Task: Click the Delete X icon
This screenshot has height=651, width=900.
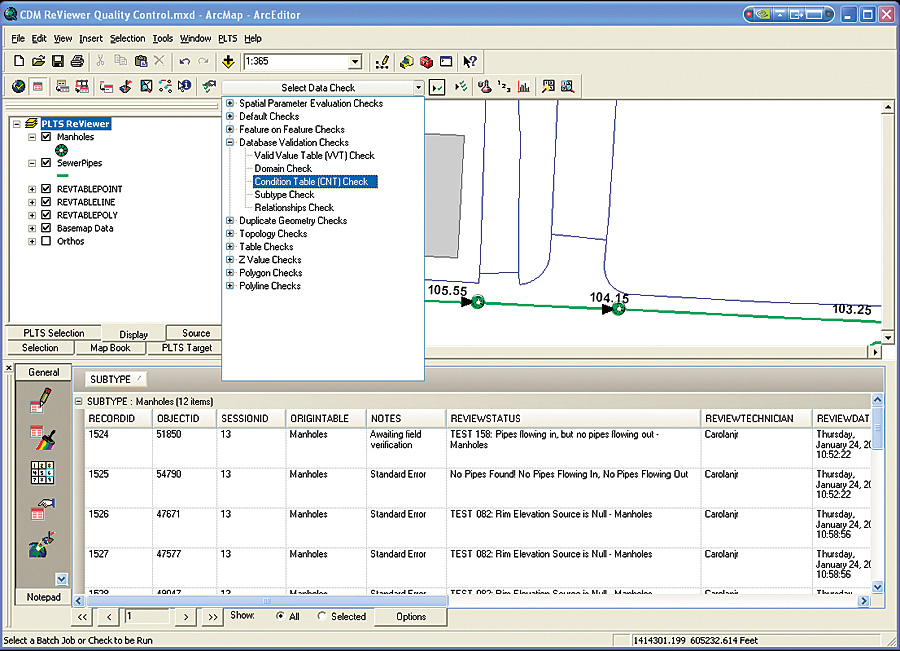Action: 160,61
